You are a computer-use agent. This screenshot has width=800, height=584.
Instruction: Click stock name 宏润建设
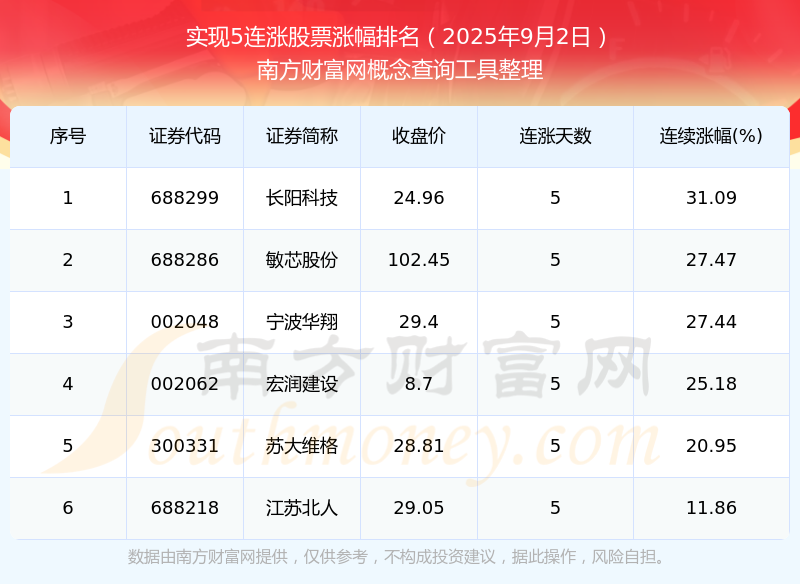302,384
